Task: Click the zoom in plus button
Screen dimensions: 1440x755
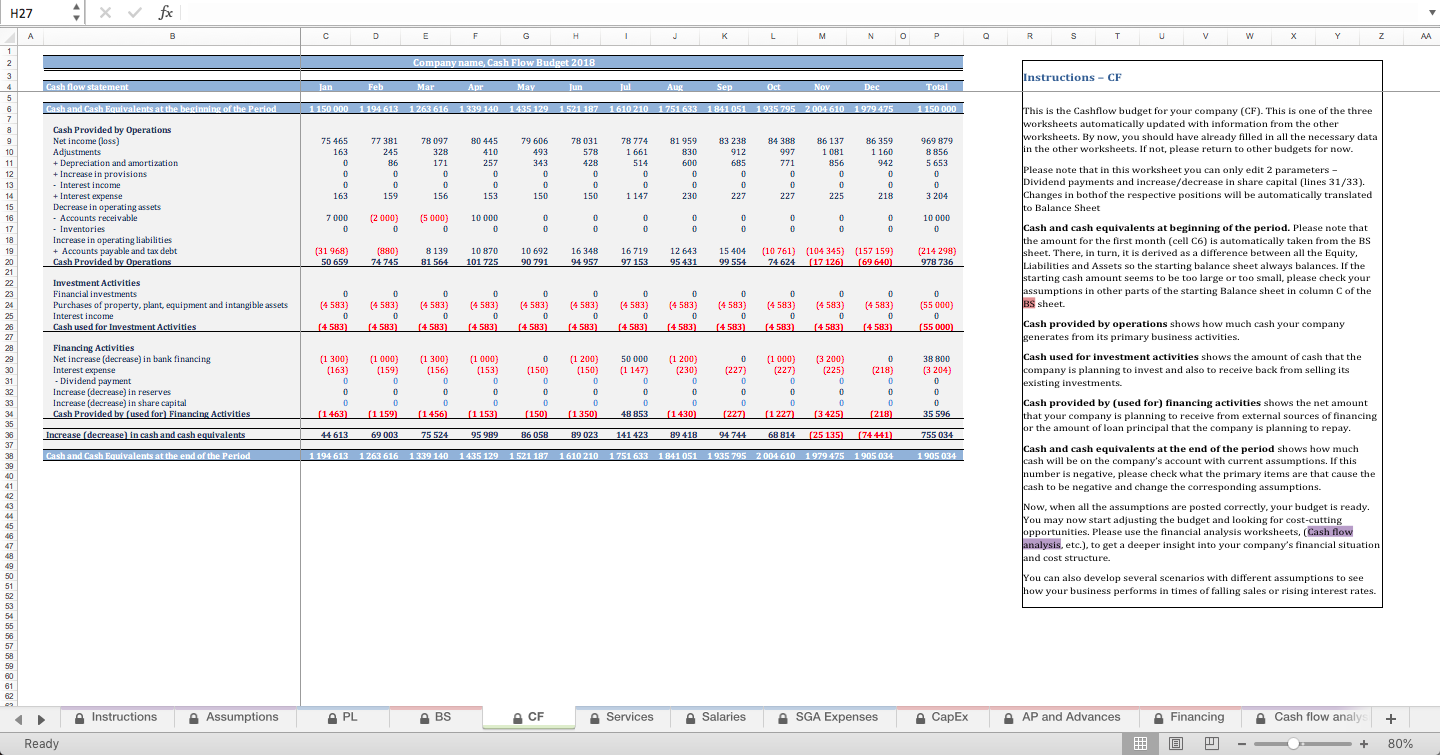Action: coord(1362,744)
